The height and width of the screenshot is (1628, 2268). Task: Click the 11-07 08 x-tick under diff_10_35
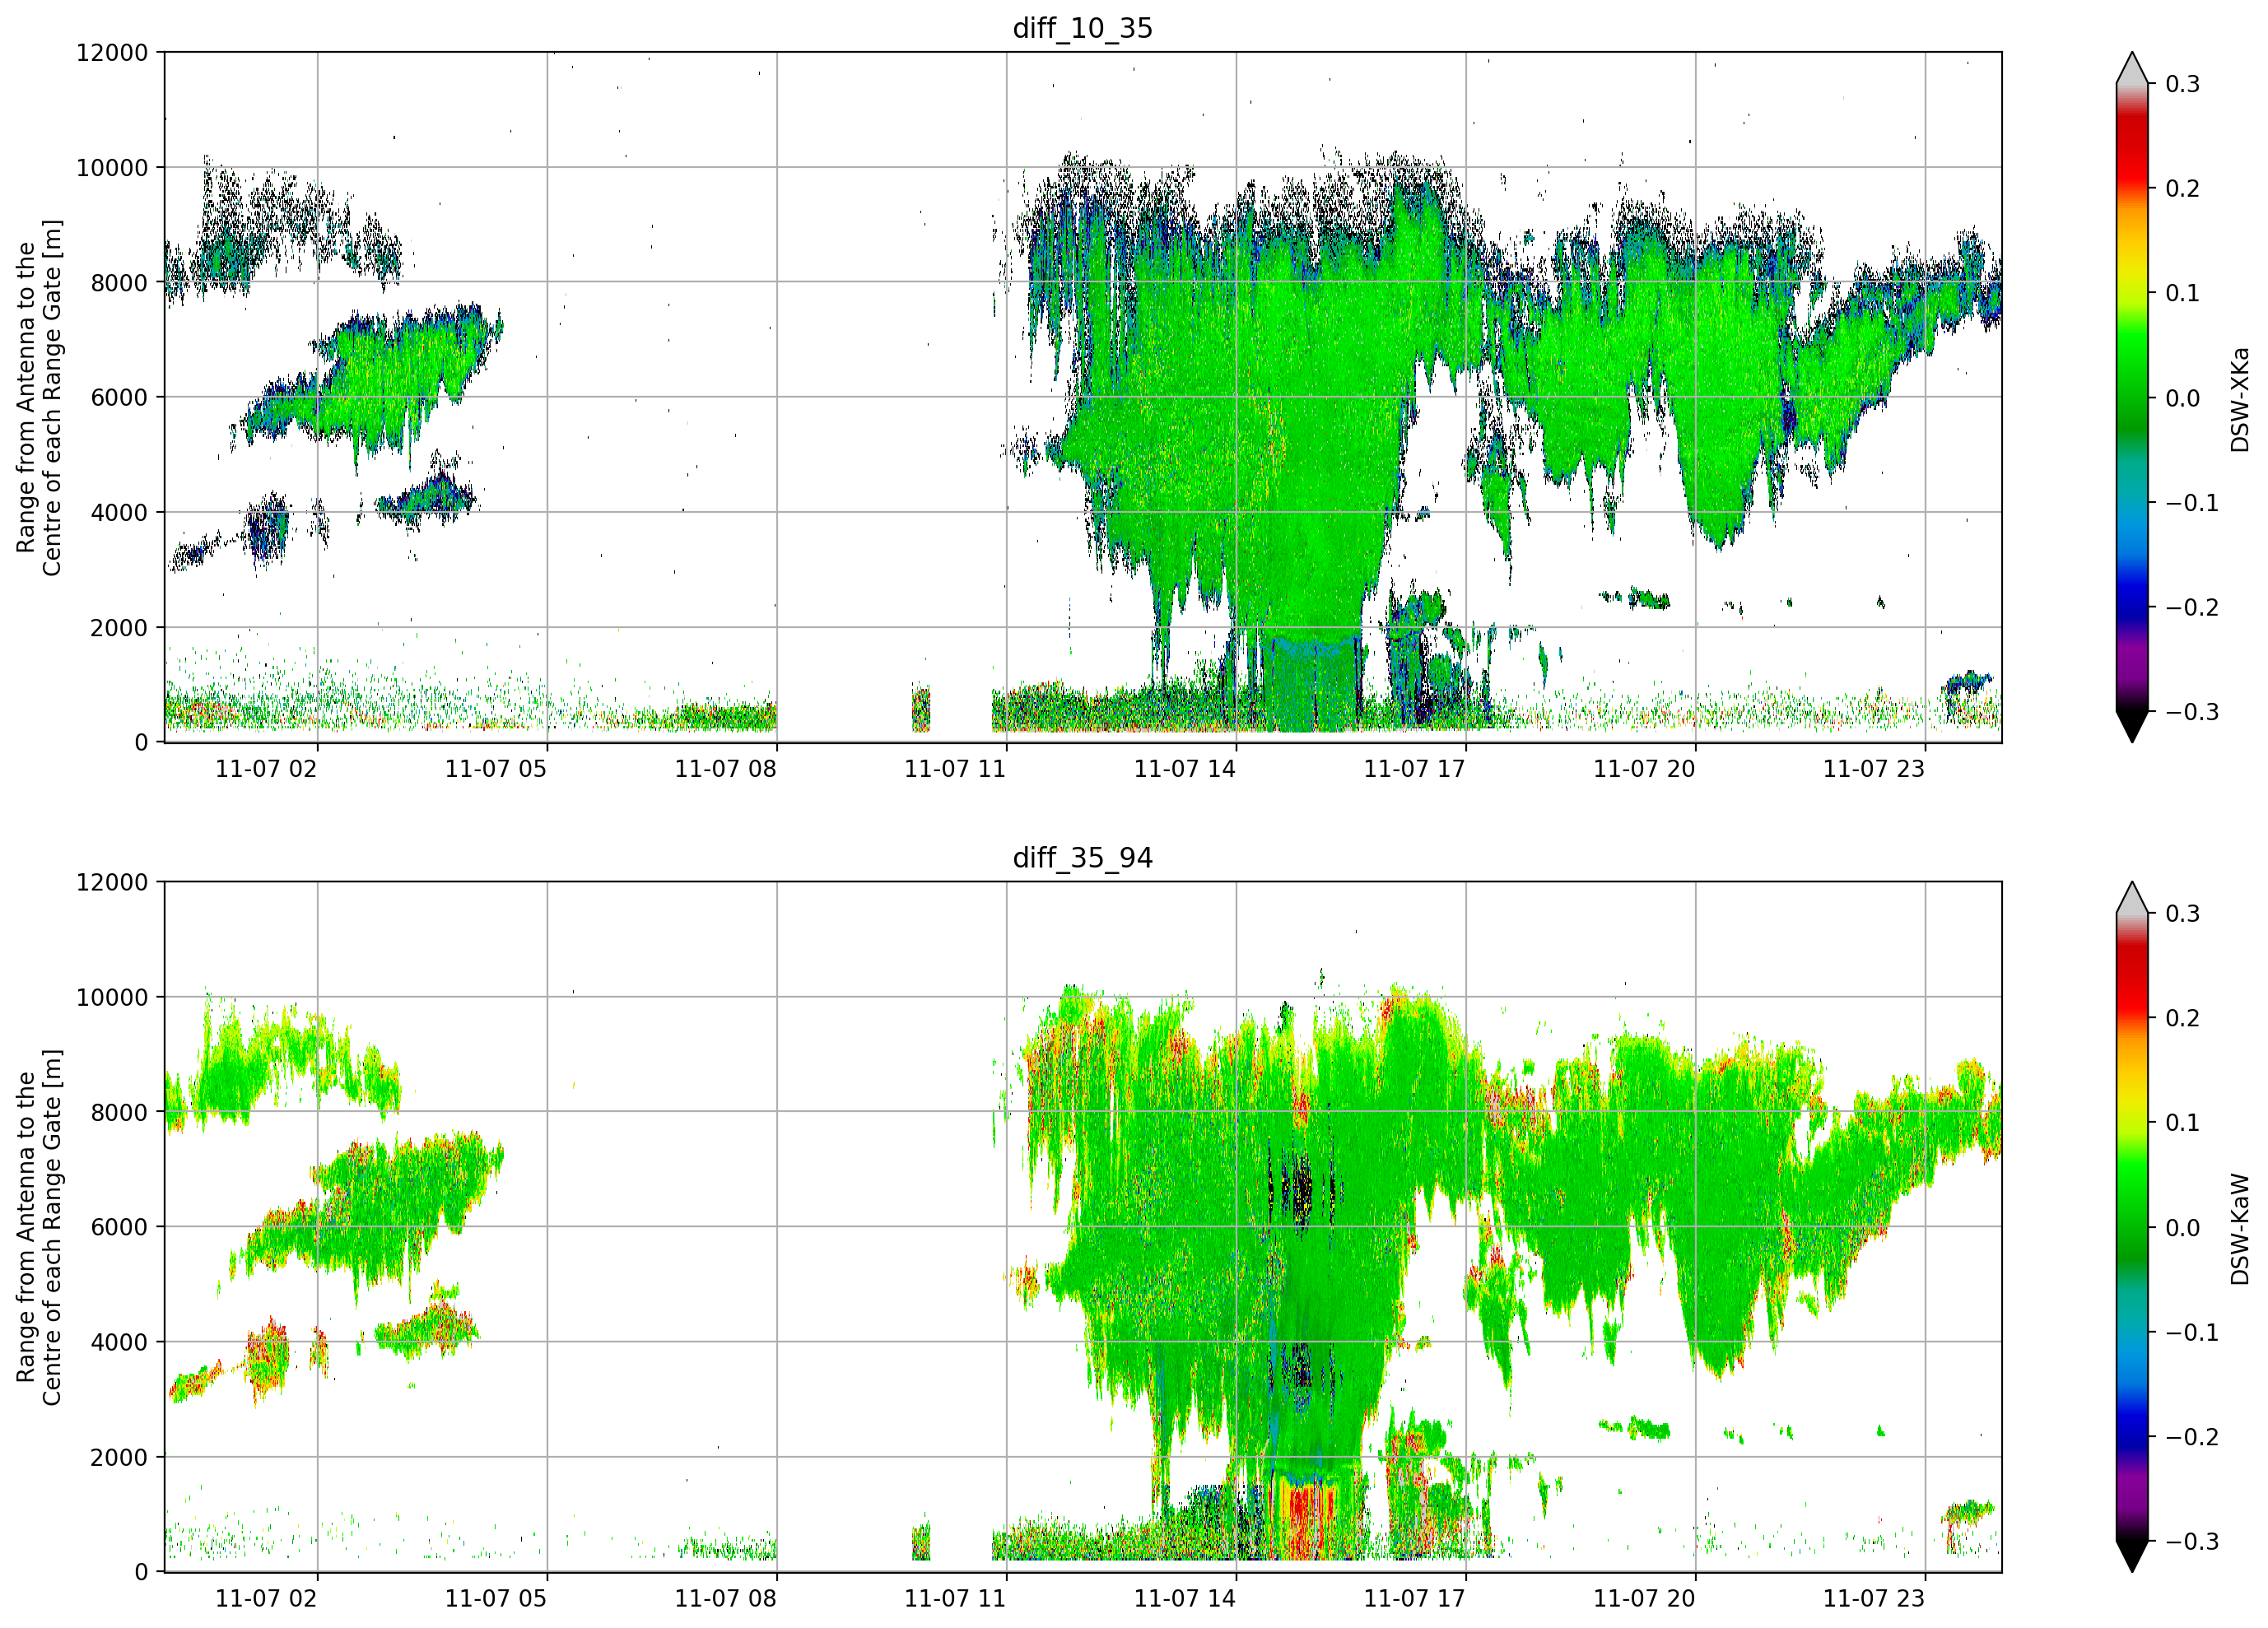pyautogui.click(x=725, y=769)
